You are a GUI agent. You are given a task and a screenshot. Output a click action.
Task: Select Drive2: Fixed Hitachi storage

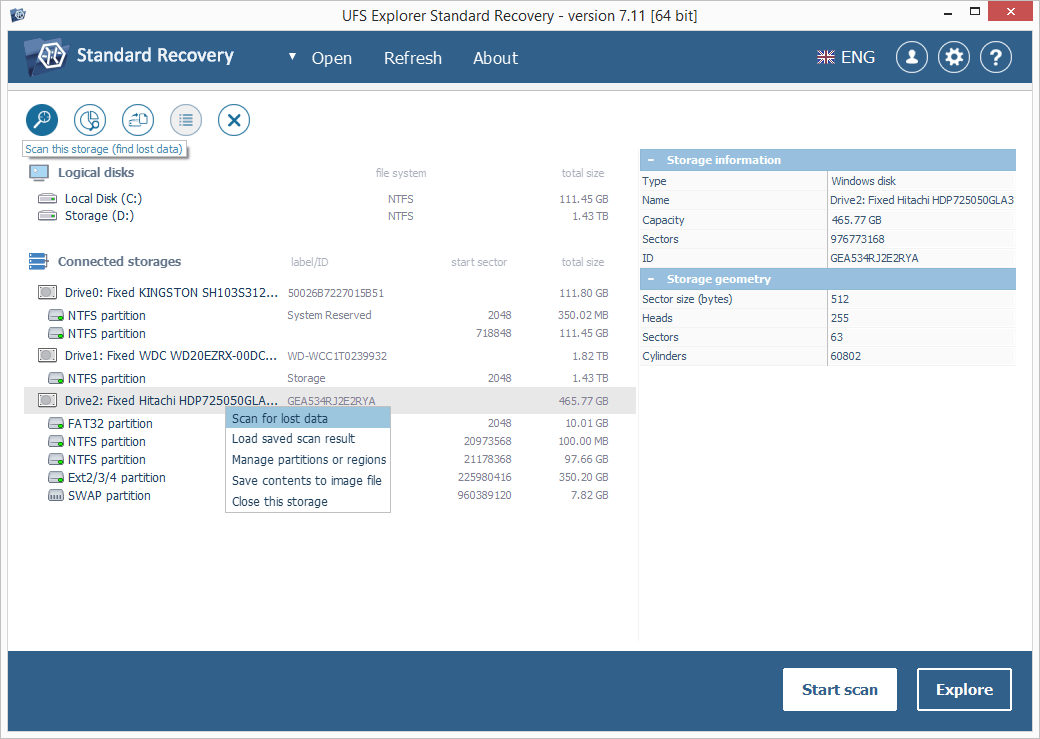coord(330,401)
